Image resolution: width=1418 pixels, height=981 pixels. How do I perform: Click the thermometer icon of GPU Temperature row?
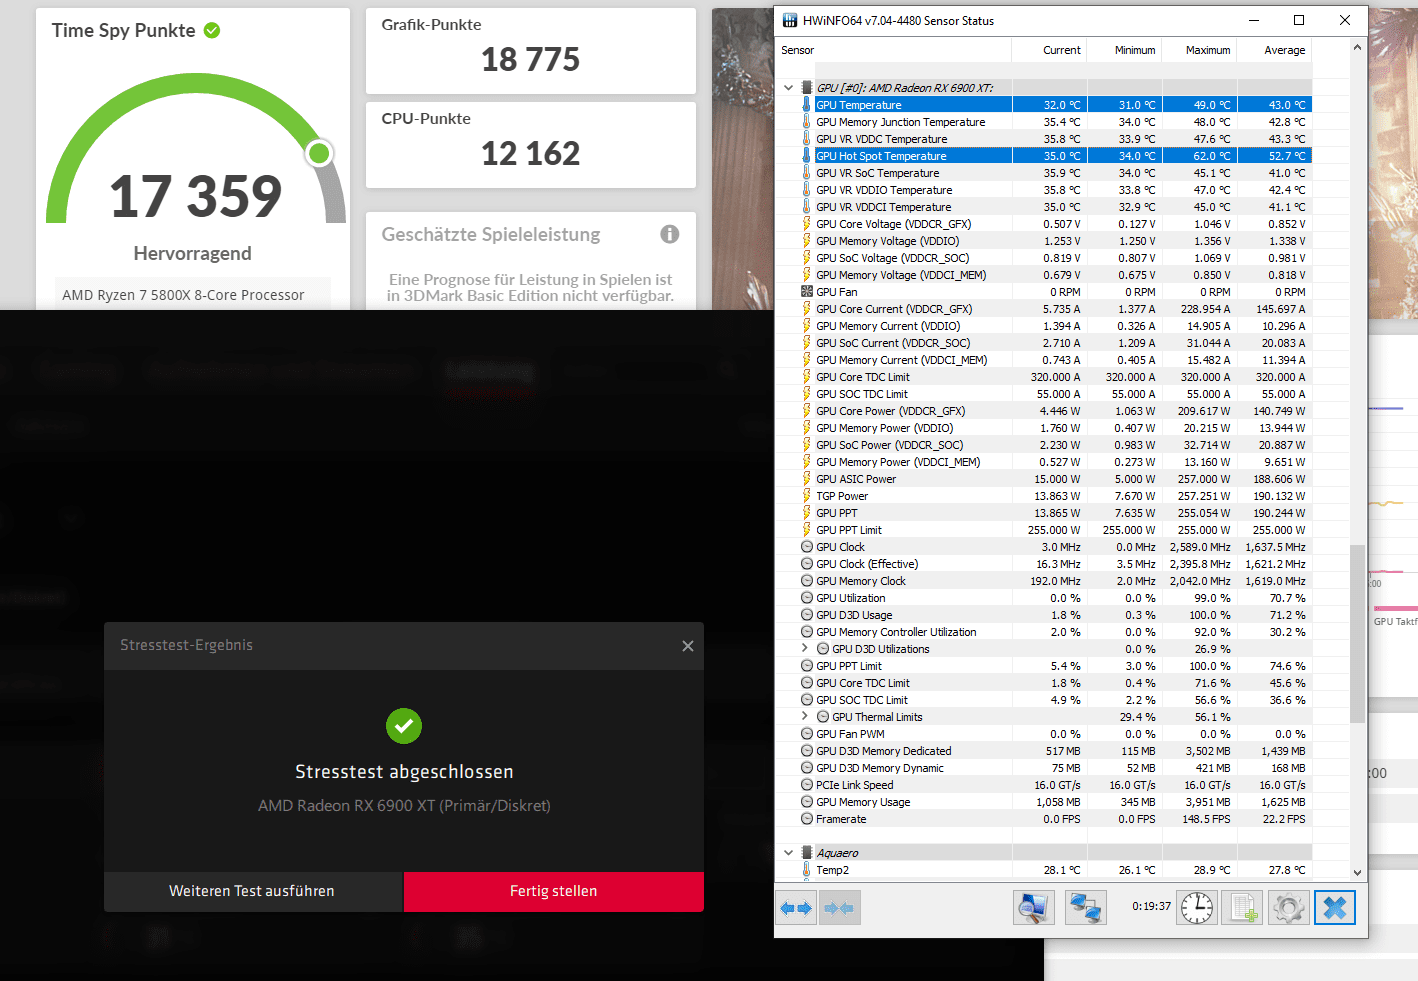tap(807, 105)
